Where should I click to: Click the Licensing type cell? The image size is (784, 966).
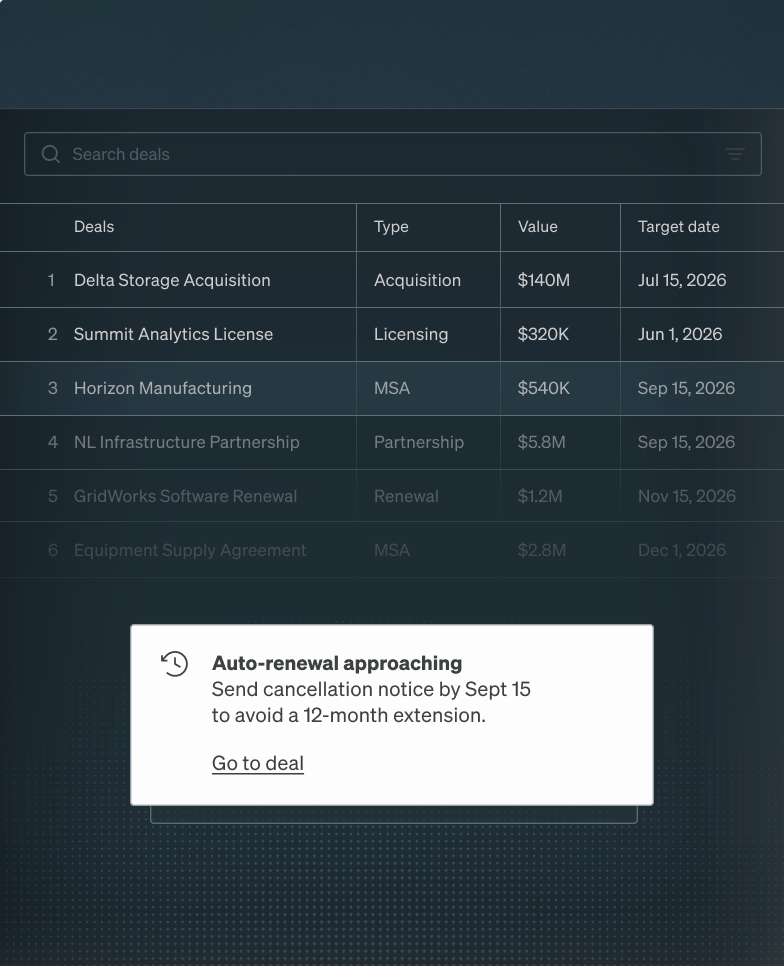tap(411, 334)
